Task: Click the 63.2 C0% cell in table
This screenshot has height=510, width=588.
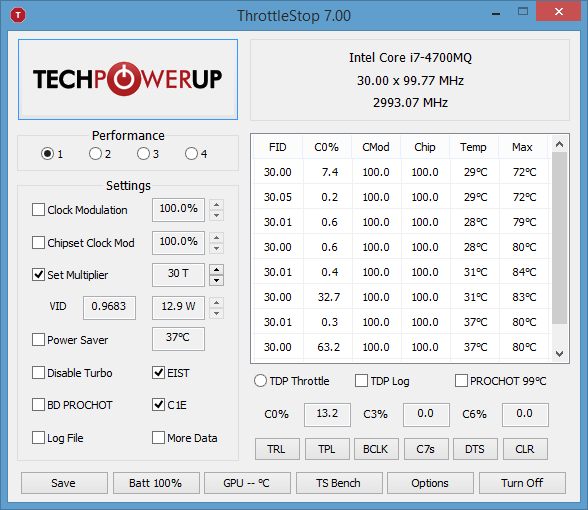Action: [328, 347]
